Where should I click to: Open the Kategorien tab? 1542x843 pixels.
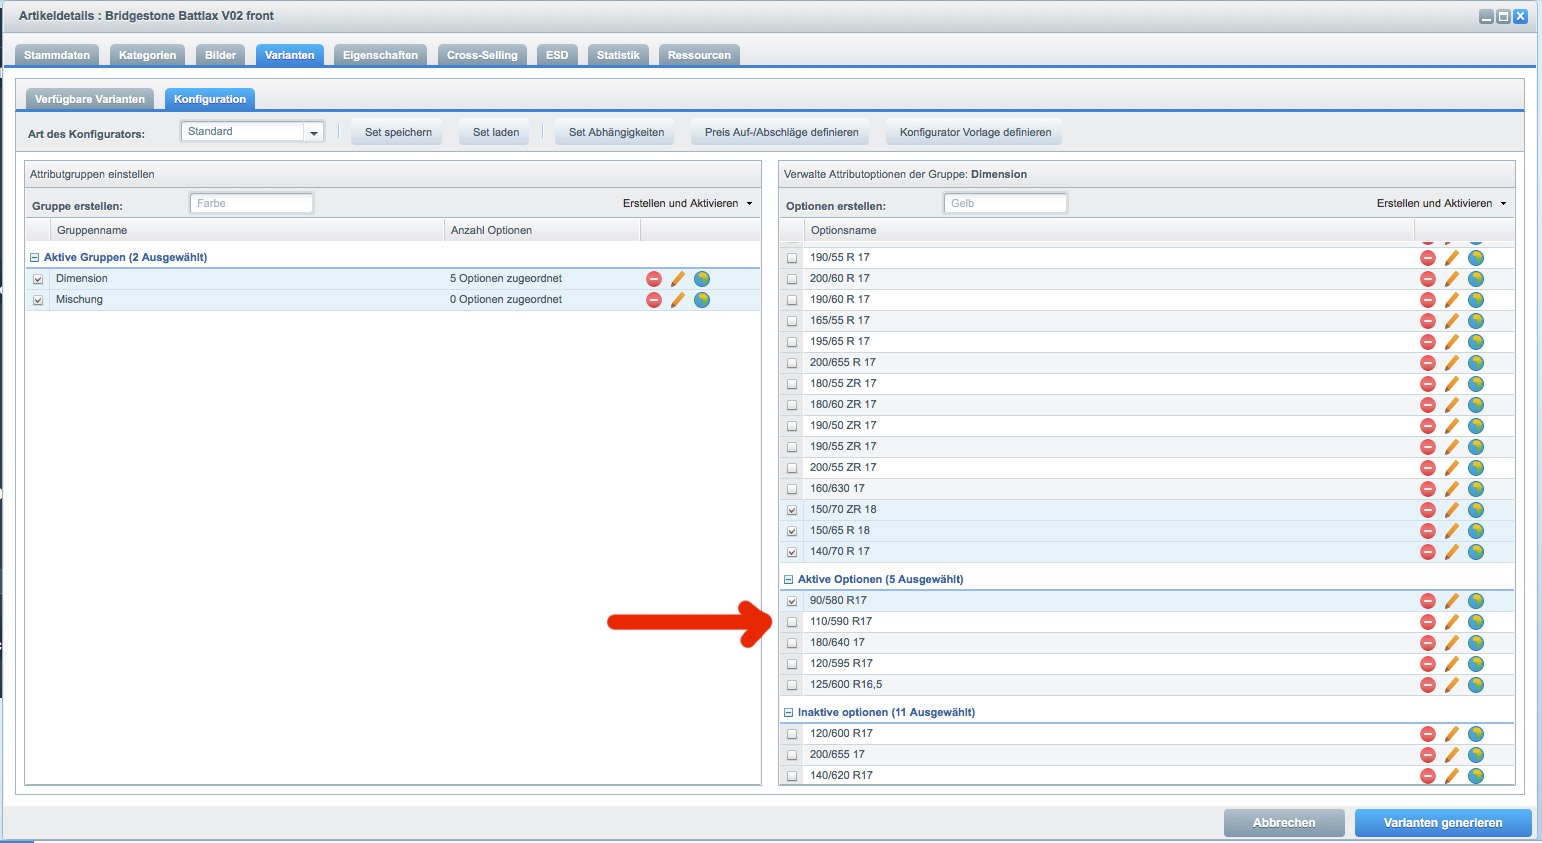click(147, 55)
